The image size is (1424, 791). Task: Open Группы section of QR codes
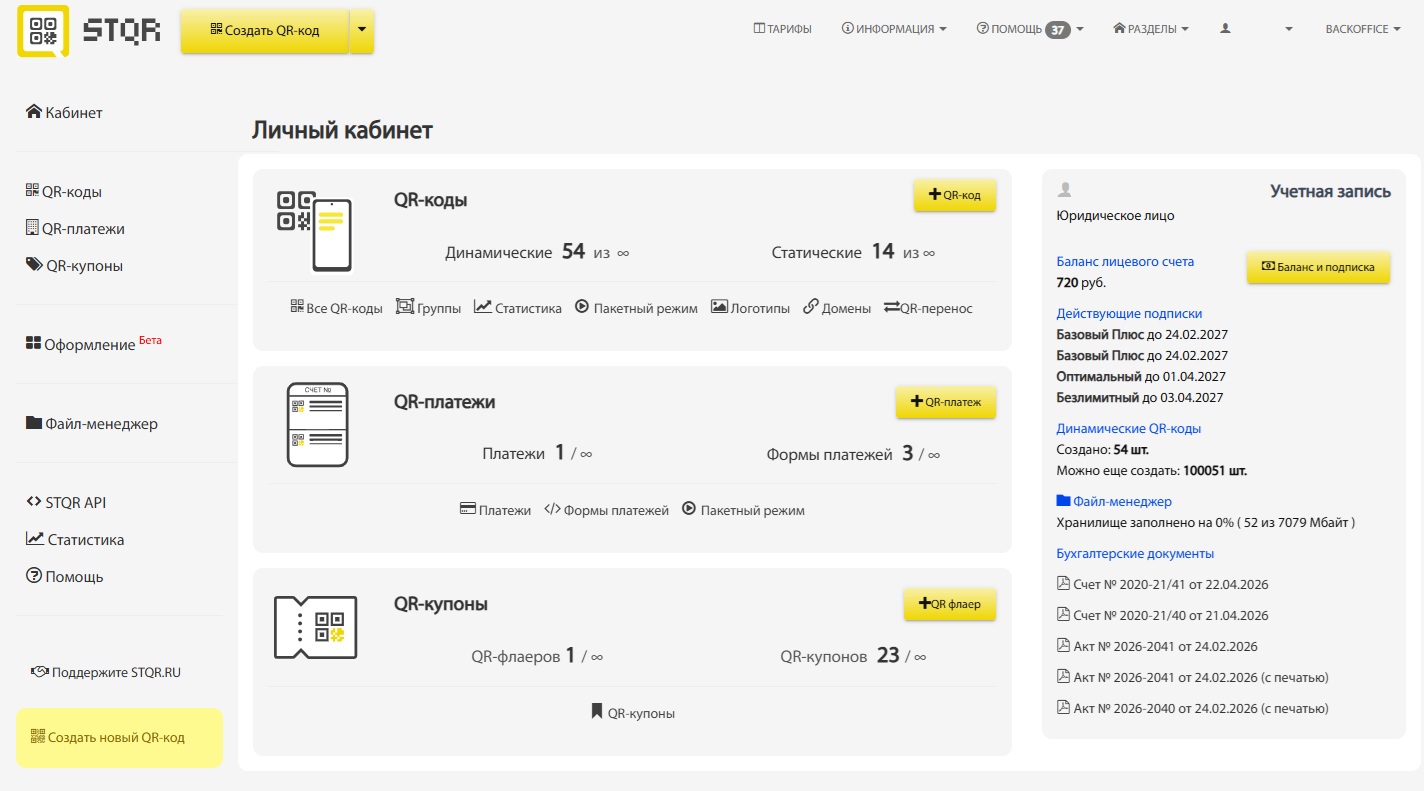(429, 308)
